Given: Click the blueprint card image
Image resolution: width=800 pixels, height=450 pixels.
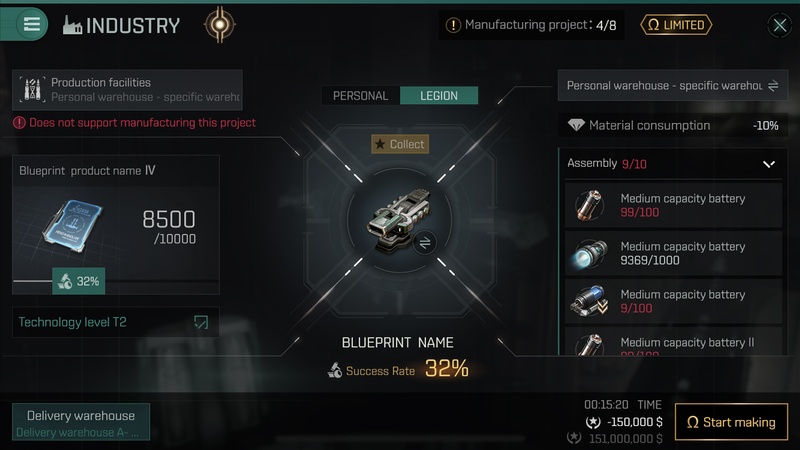Looking at the screenshot, I should [72, 225].
